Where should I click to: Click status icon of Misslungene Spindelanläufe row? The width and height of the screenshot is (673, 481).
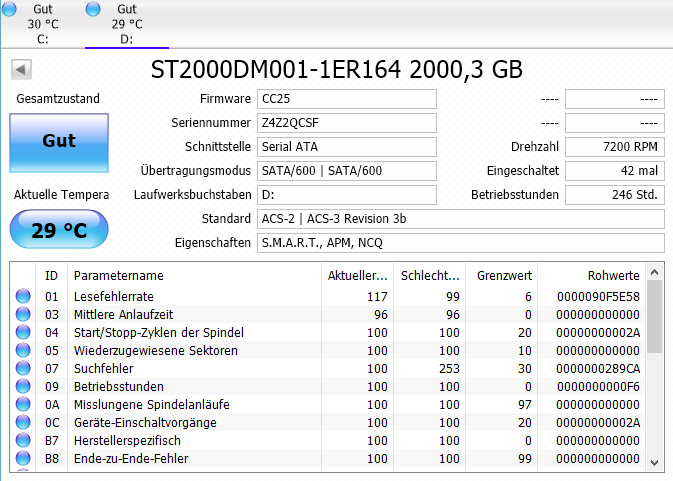point(23,404)
